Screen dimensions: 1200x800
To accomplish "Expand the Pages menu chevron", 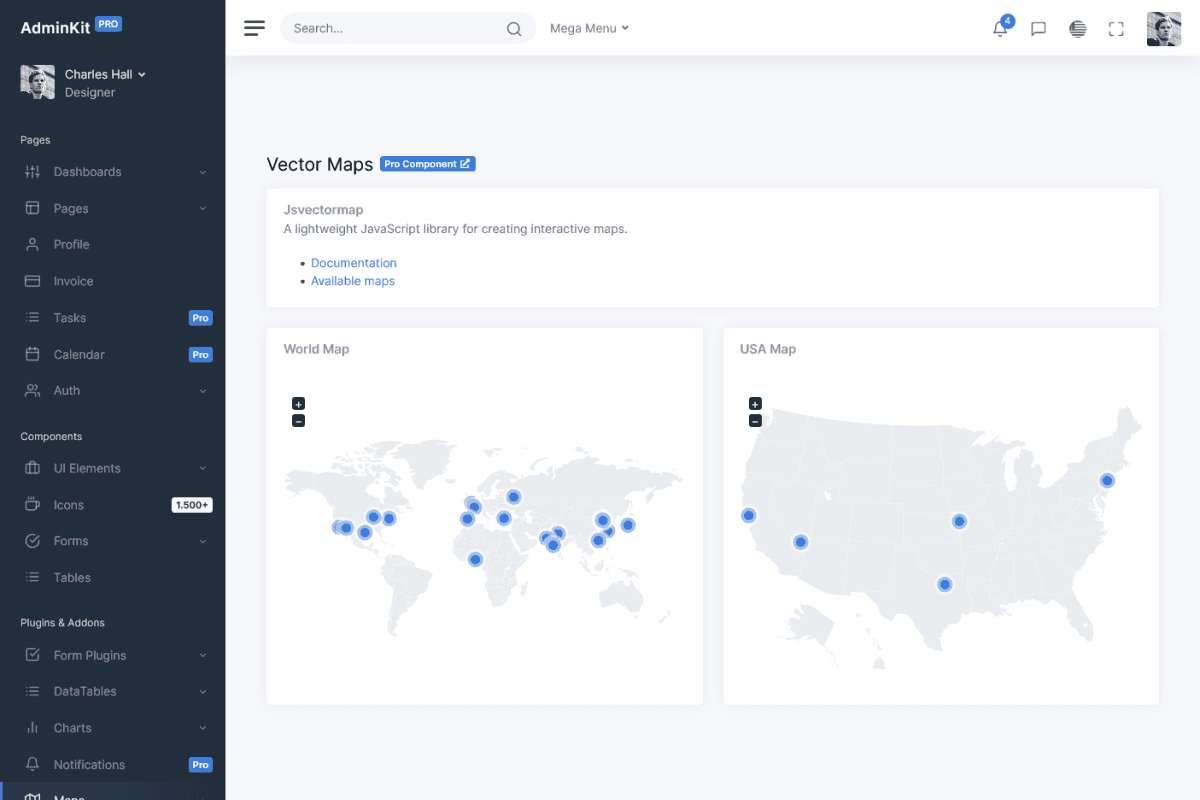I will click(203, 208).
